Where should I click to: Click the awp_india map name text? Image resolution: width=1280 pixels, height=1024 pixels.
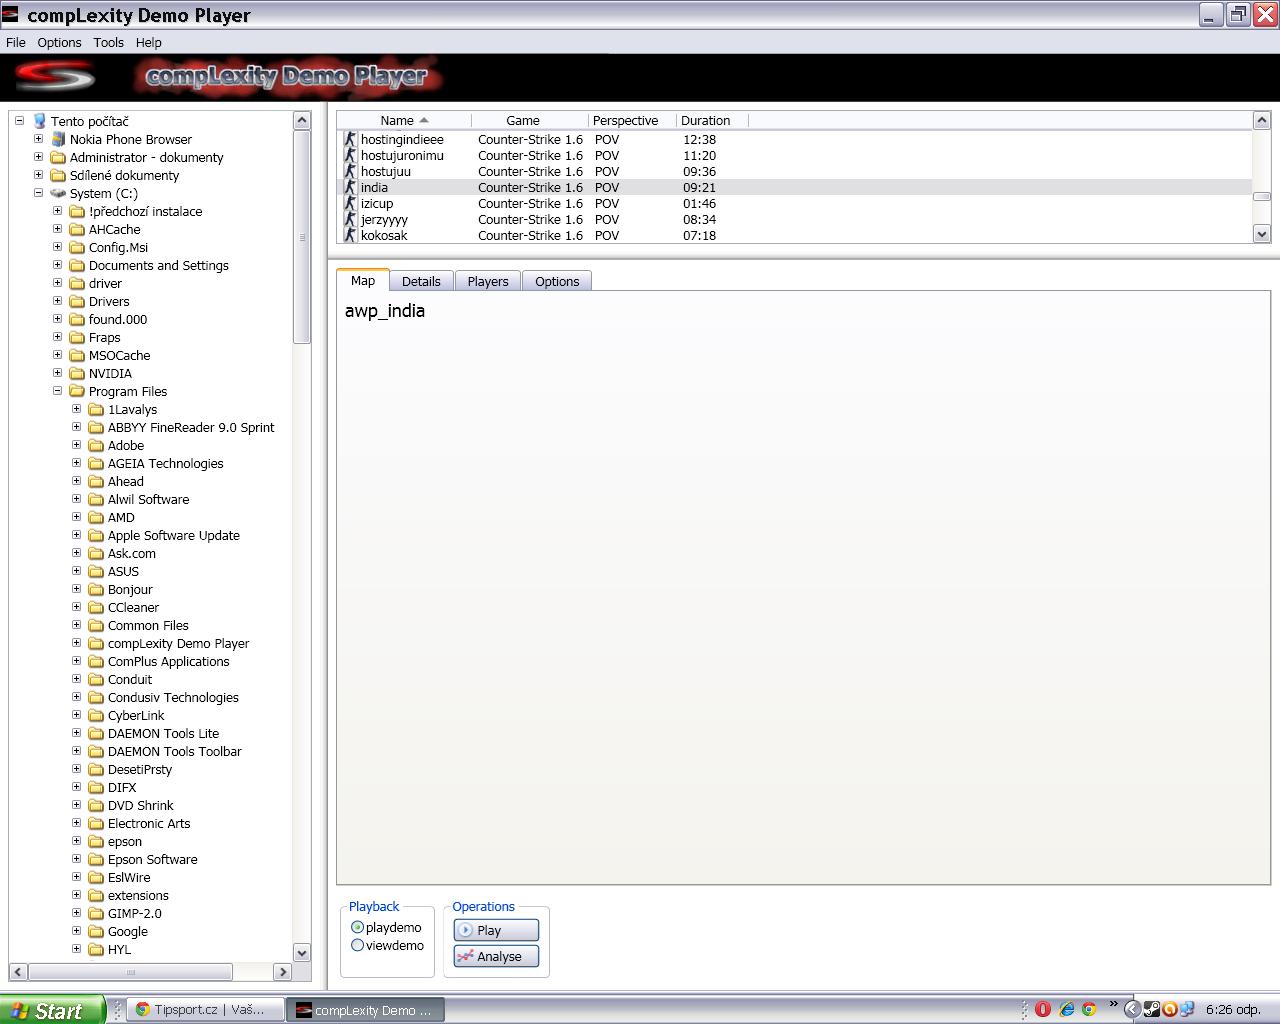tap(385, 311)
